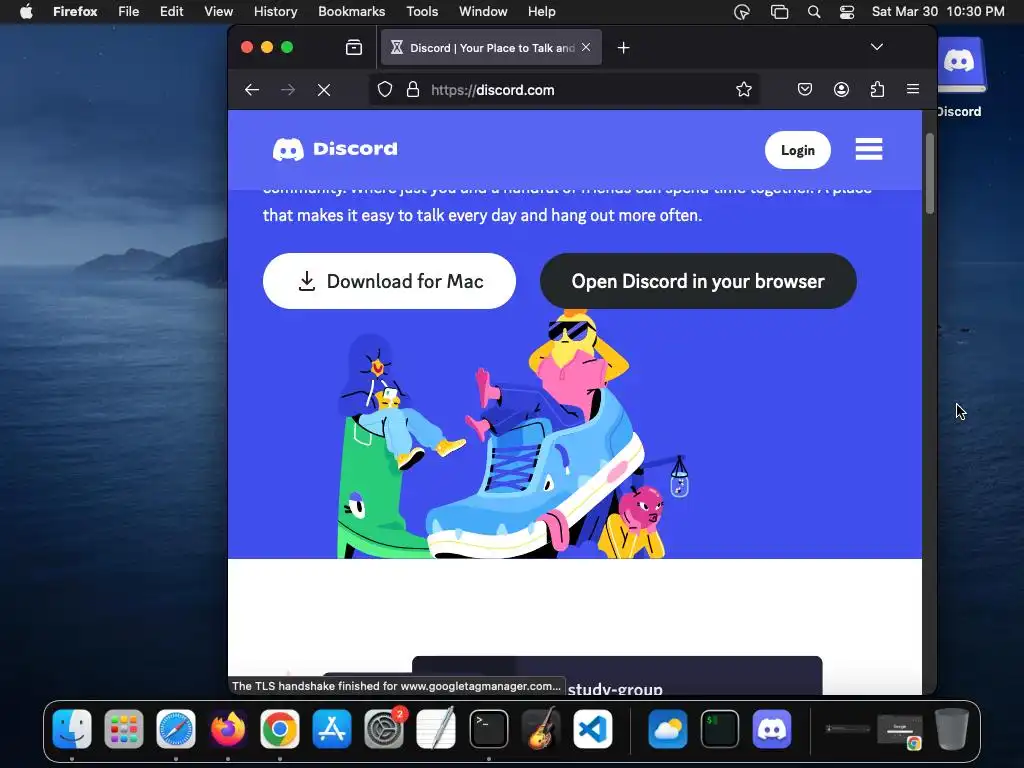Open the Tools menu
This screenshot has height=768, width=1024.
pyautogui.click(x=422, y=12)
